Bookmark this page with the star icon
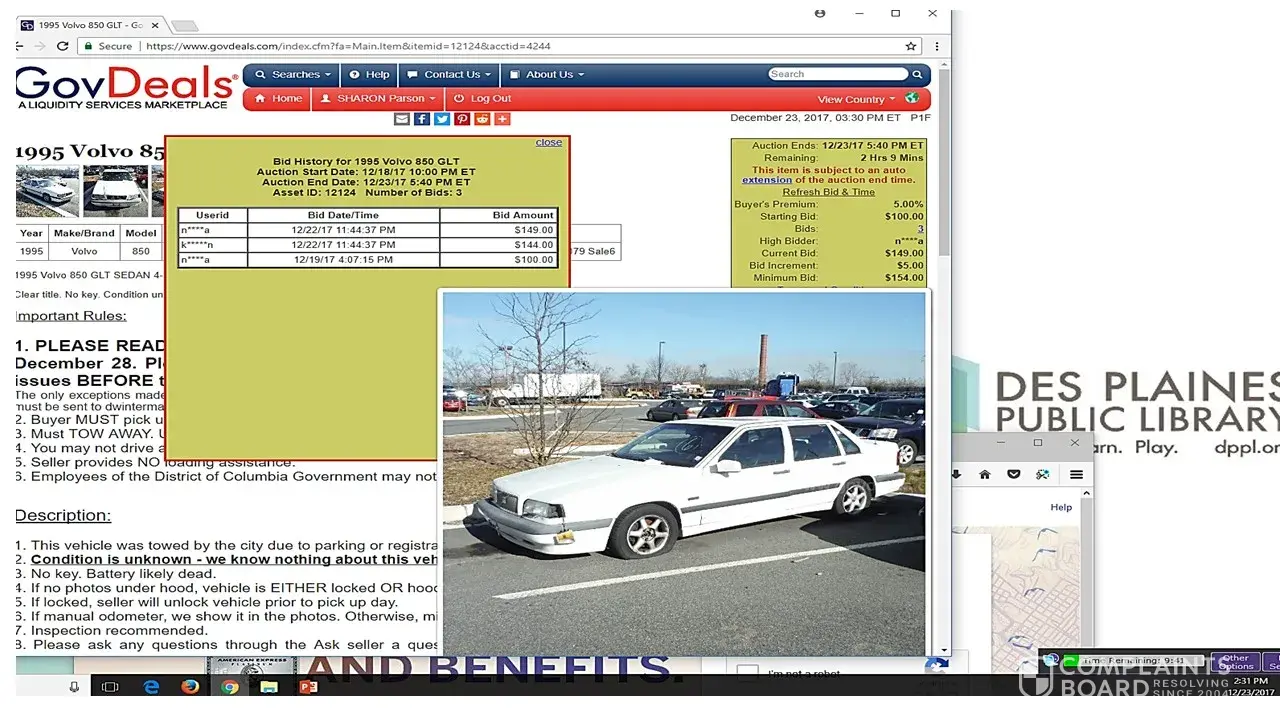Screen dimensions: 1280x720 tap(910, 46)
